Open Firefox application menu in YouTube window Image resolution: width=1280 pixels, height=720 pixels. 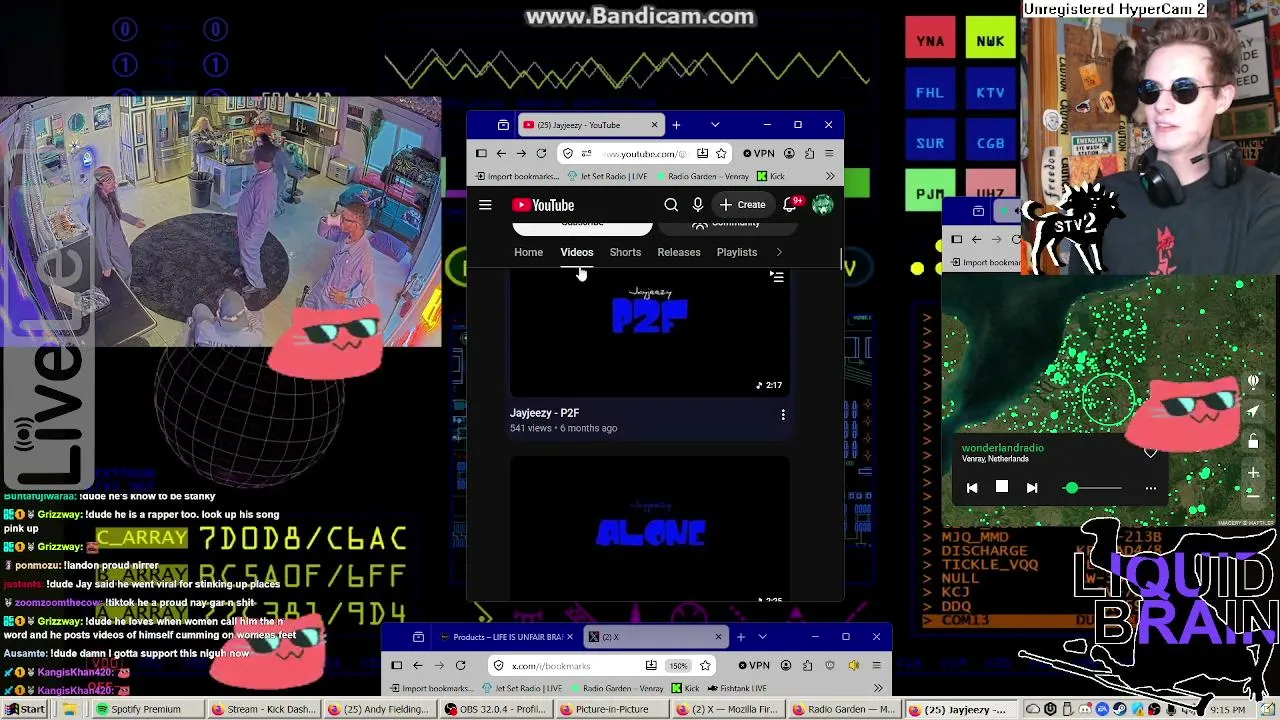(x=829, y=153)
